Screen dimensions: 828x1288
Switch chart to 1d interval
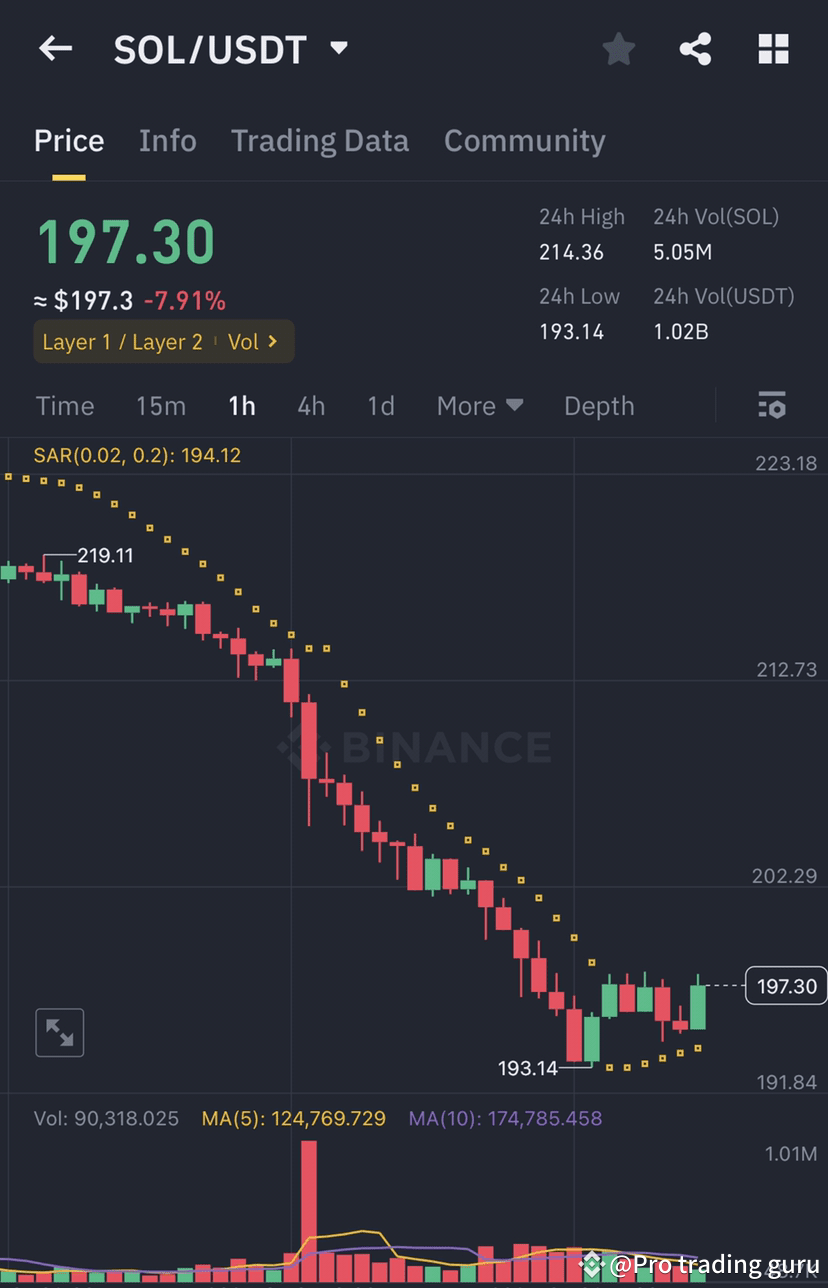[x=380, y=405]
